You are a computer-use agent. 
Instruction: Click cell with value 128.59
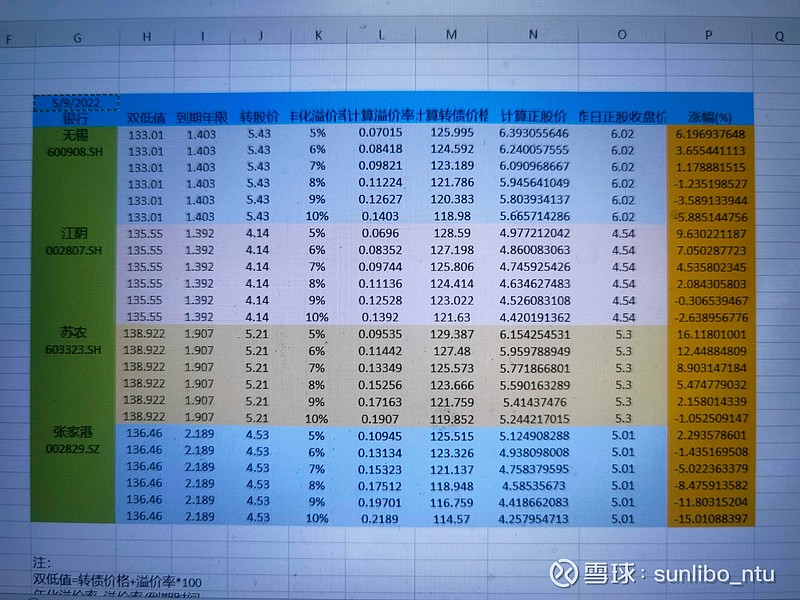pyautogui.click(x=452, y=233)
